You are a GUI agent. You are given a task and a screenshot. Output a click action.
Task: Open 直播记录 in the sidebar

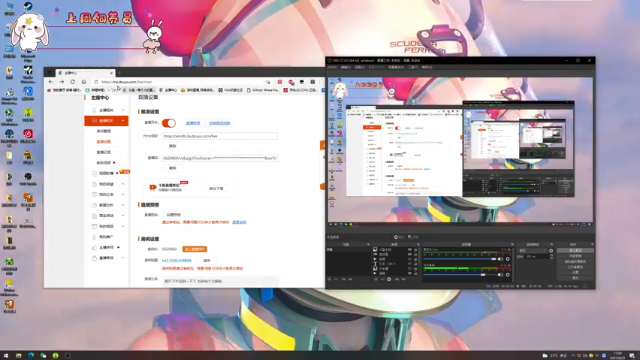[104, 152]
